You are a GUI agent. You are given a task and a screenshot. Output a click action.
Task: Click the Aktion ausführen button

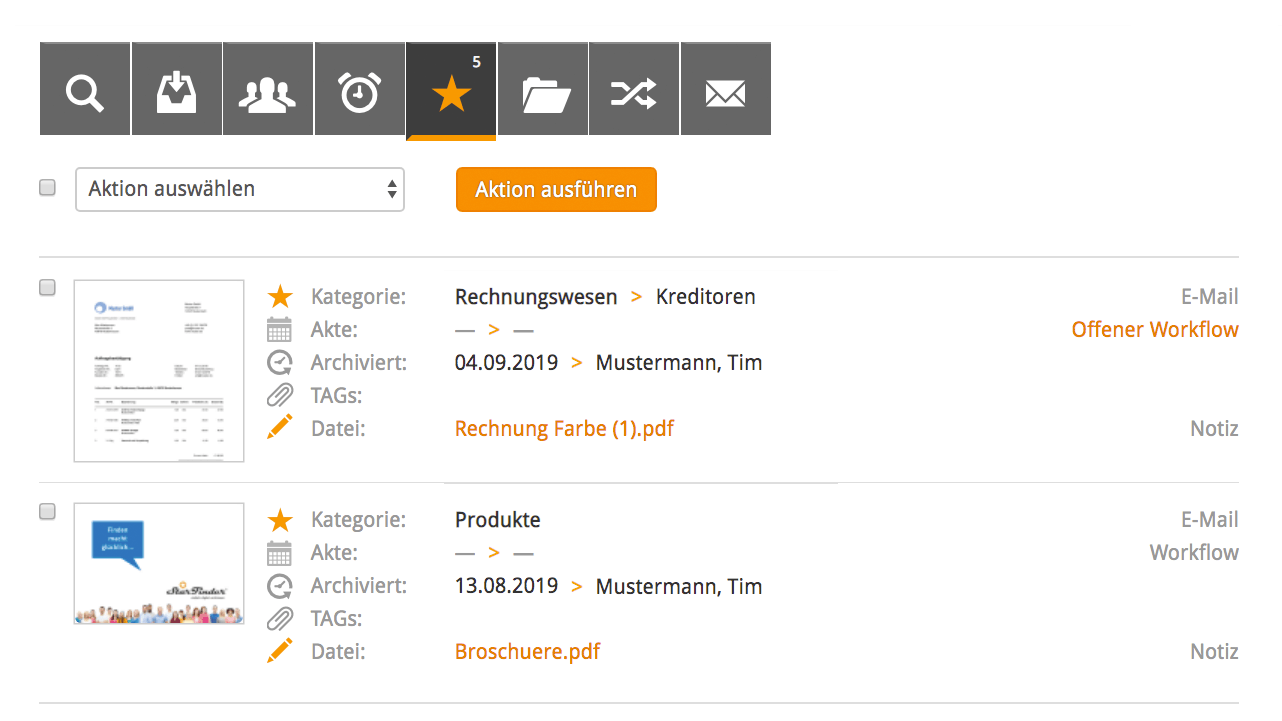(556, 189)
